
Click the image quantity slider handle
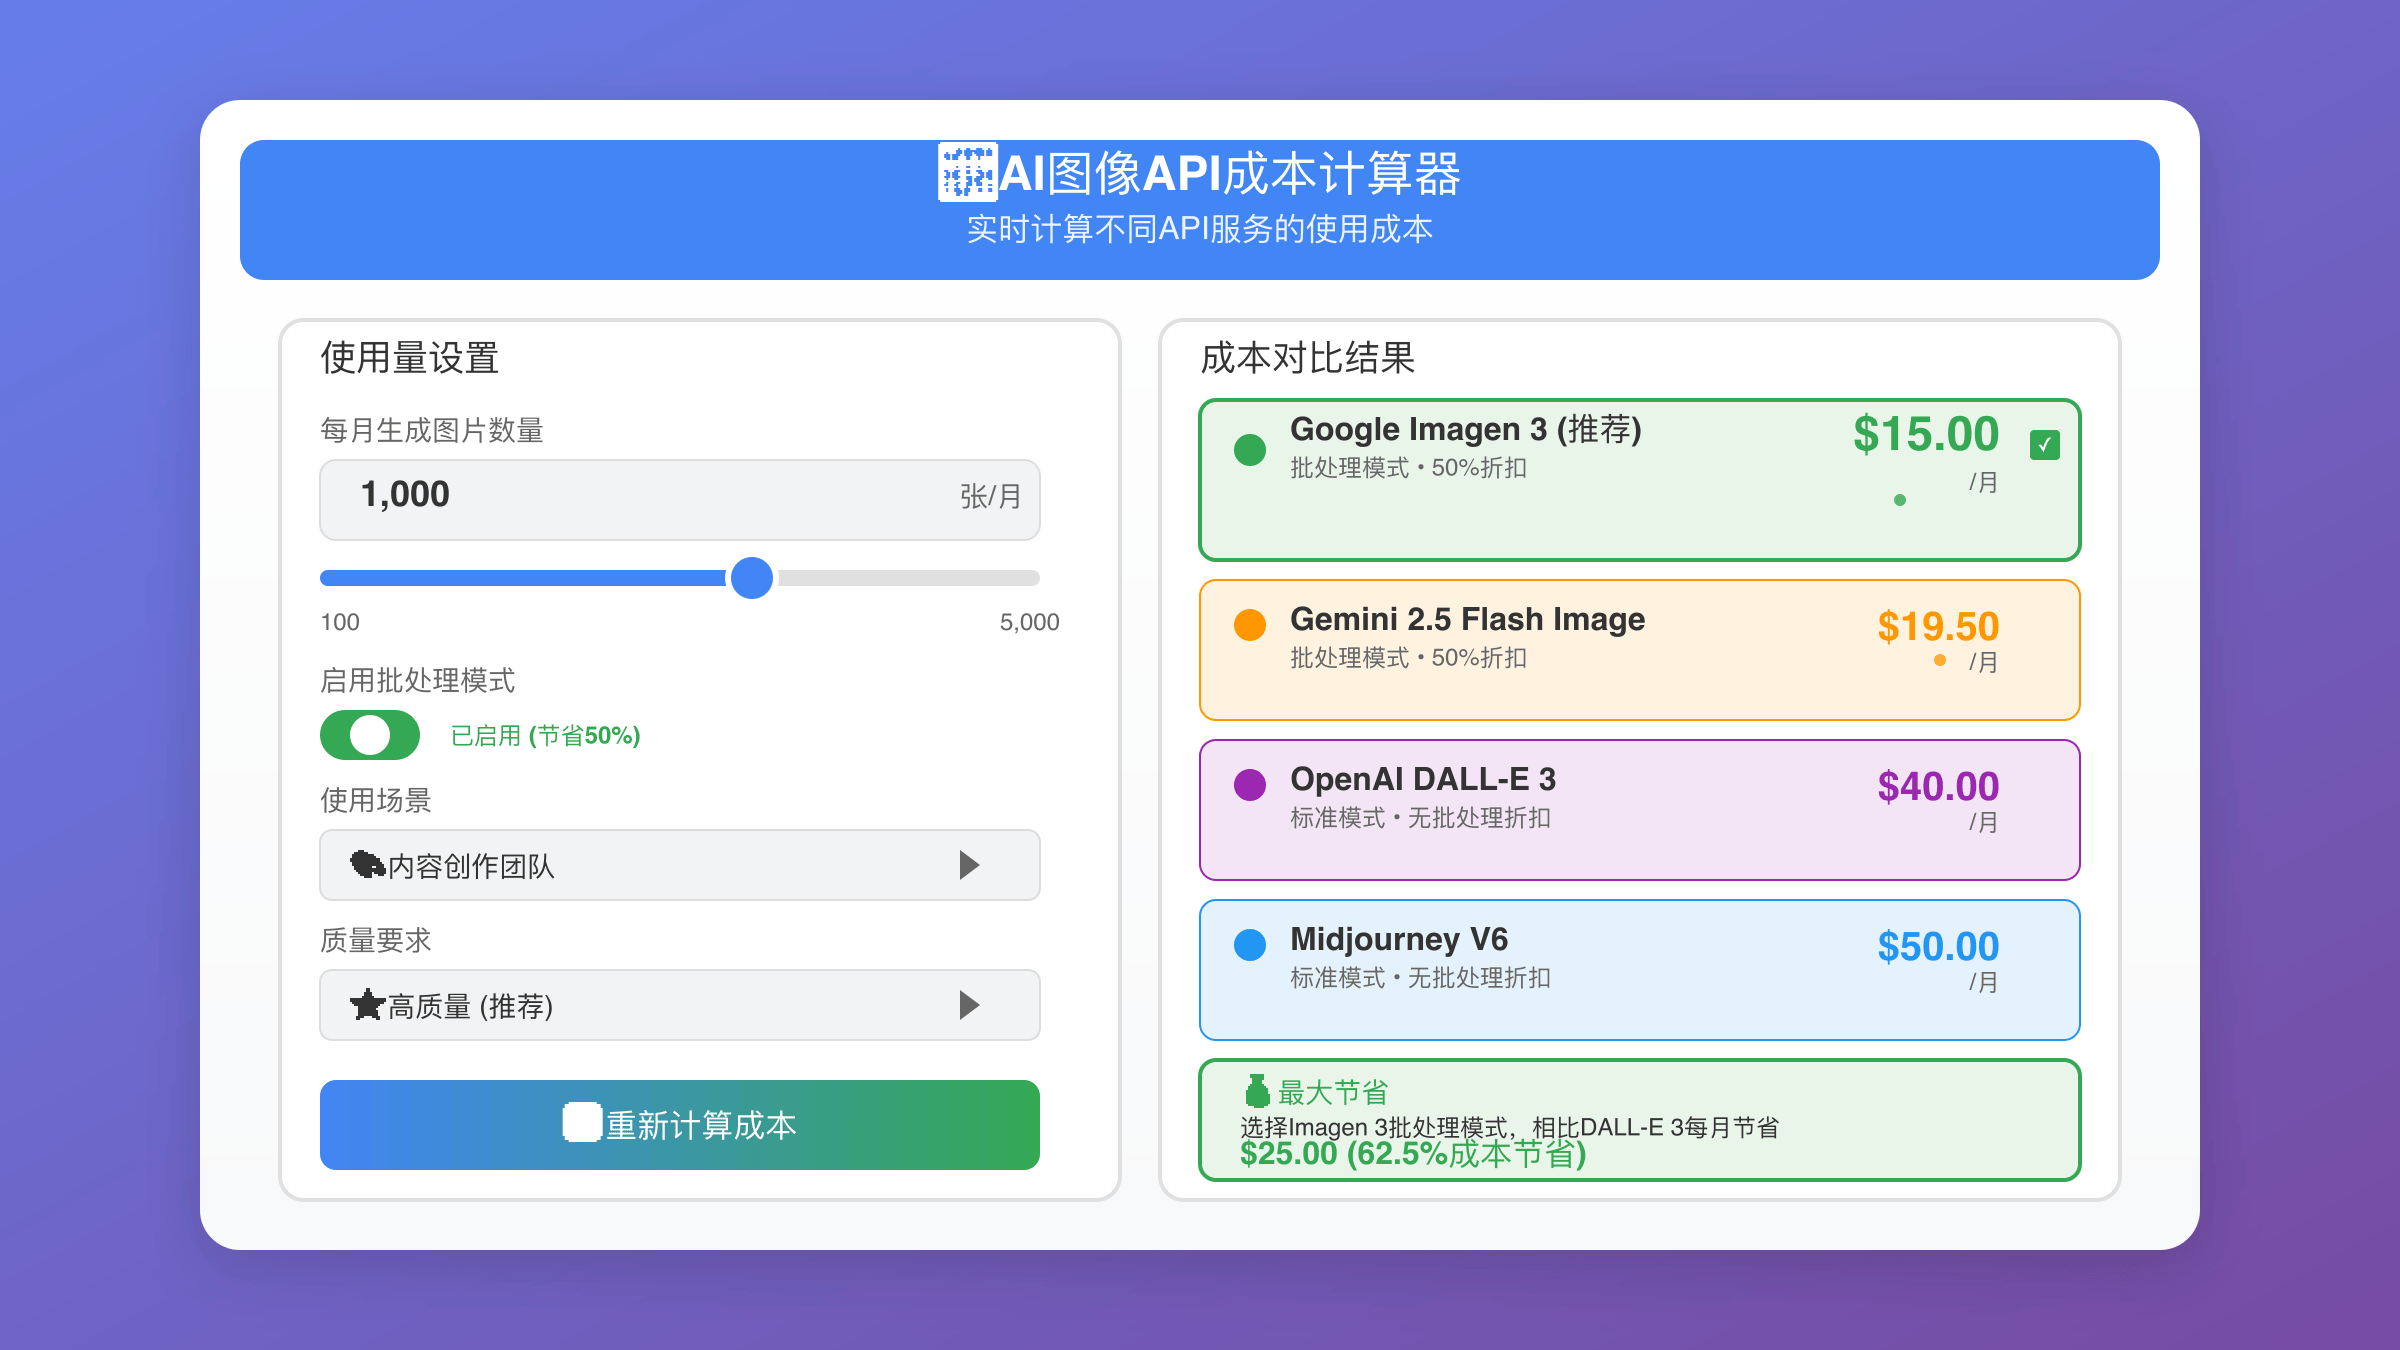[752, 578]
